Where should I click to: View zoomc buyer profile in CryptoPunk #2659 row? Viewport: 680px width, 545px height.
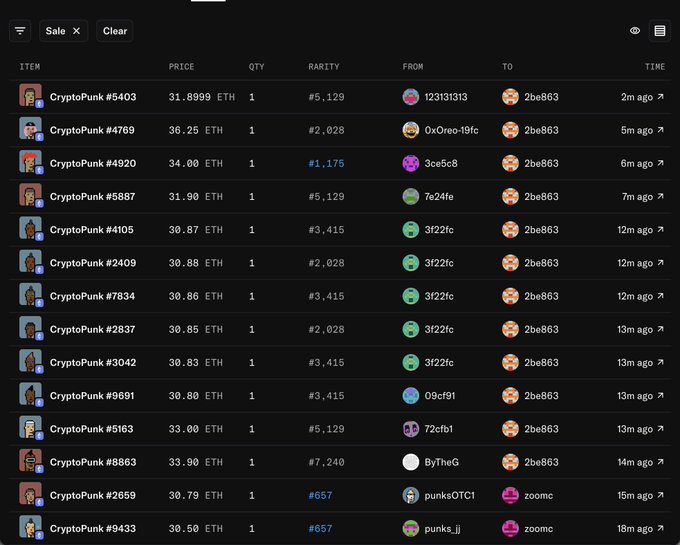click(538, 495)
